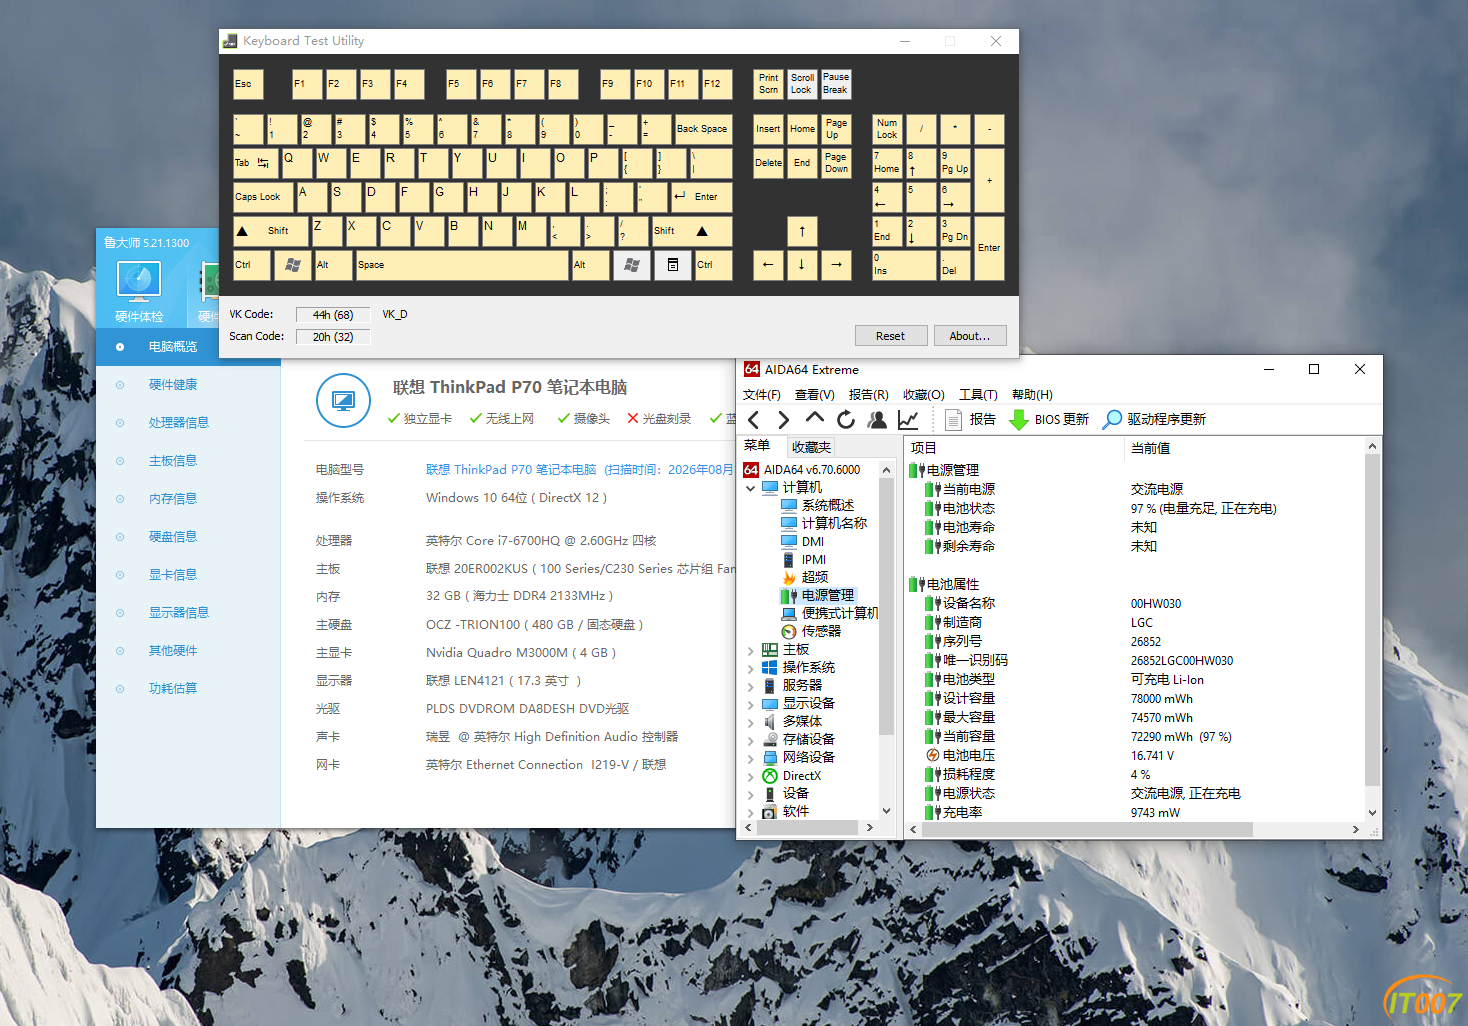1468x1026 pixels.
Task: Open 显卡信息 in 鲁大师 sidebar
Action: [x=173, y=575]
